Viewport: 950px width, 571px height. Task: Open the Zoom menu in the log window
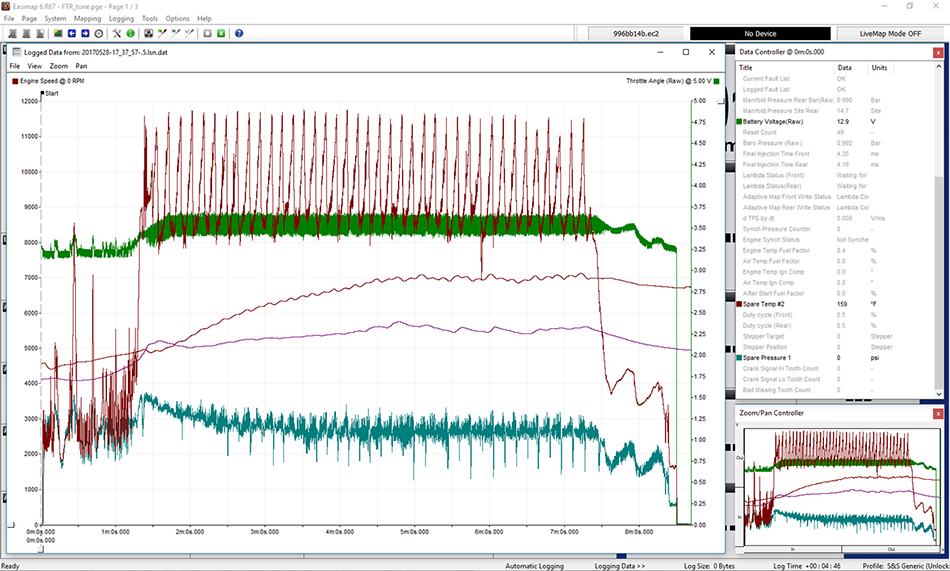[58, 66]
